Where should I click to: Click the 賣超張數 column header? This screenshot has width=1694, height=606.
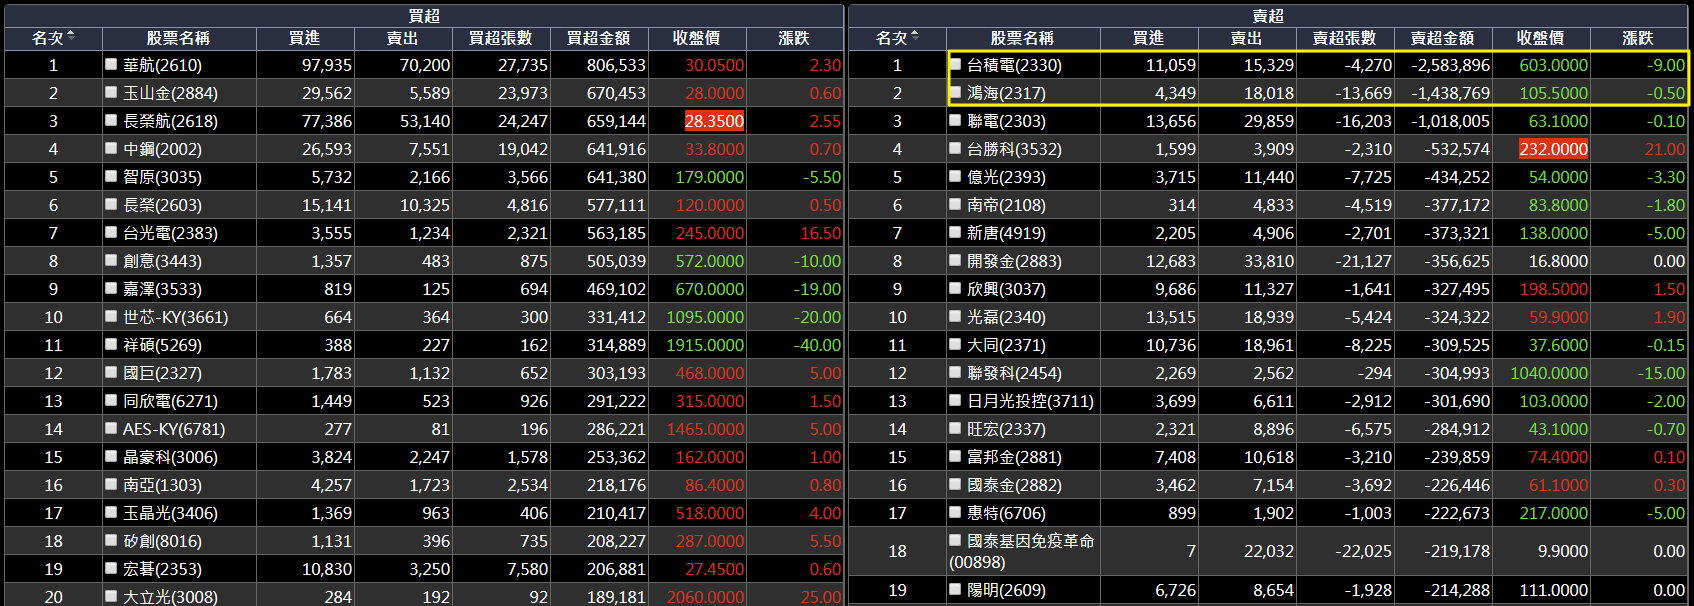point(1344,38)
